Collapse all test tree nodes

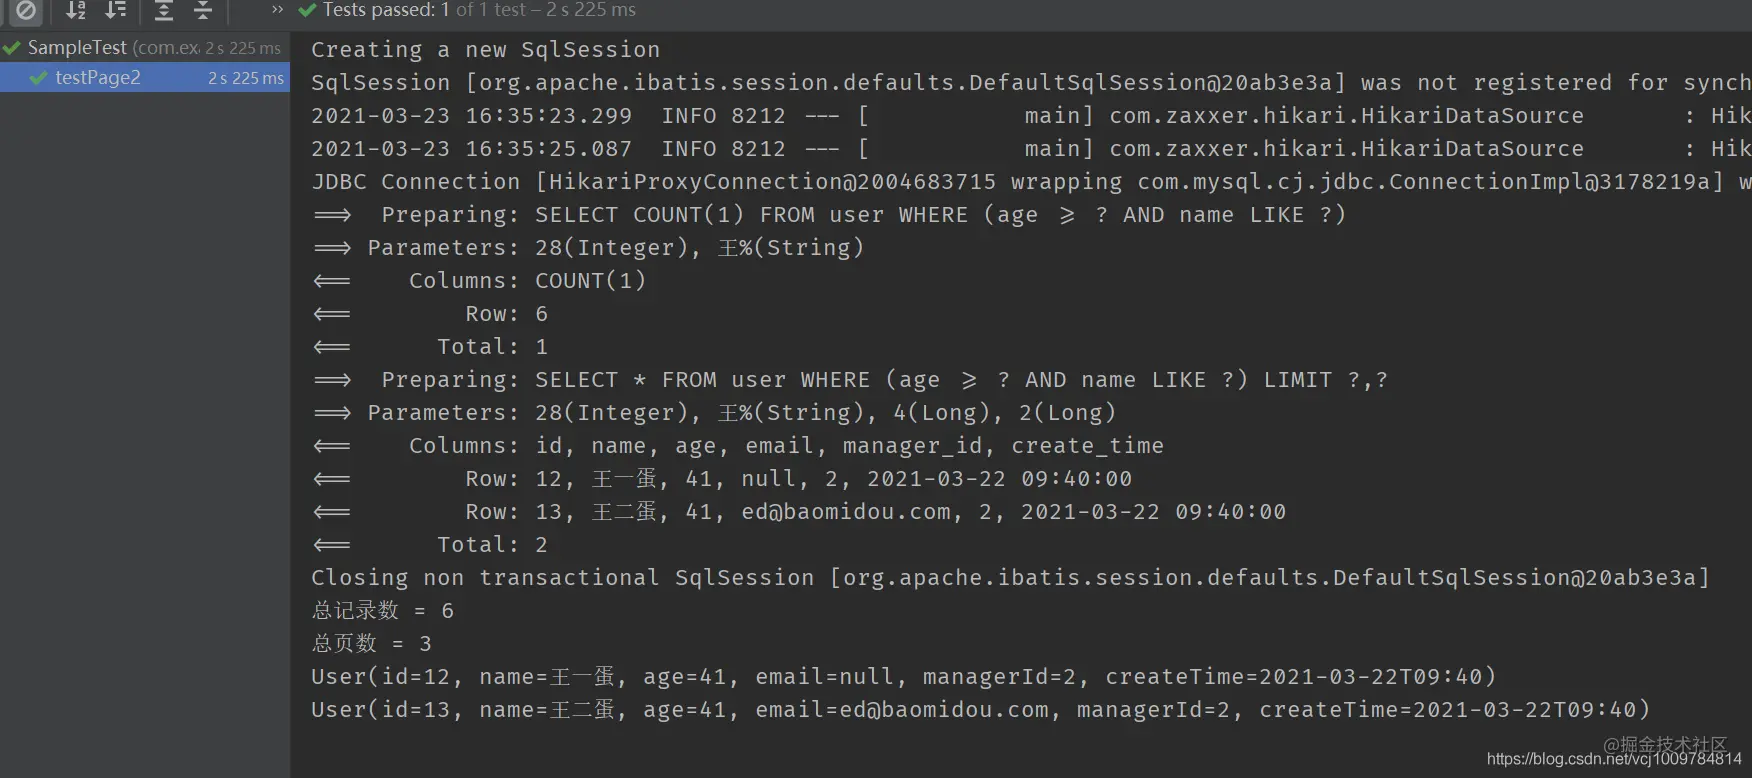203,11
